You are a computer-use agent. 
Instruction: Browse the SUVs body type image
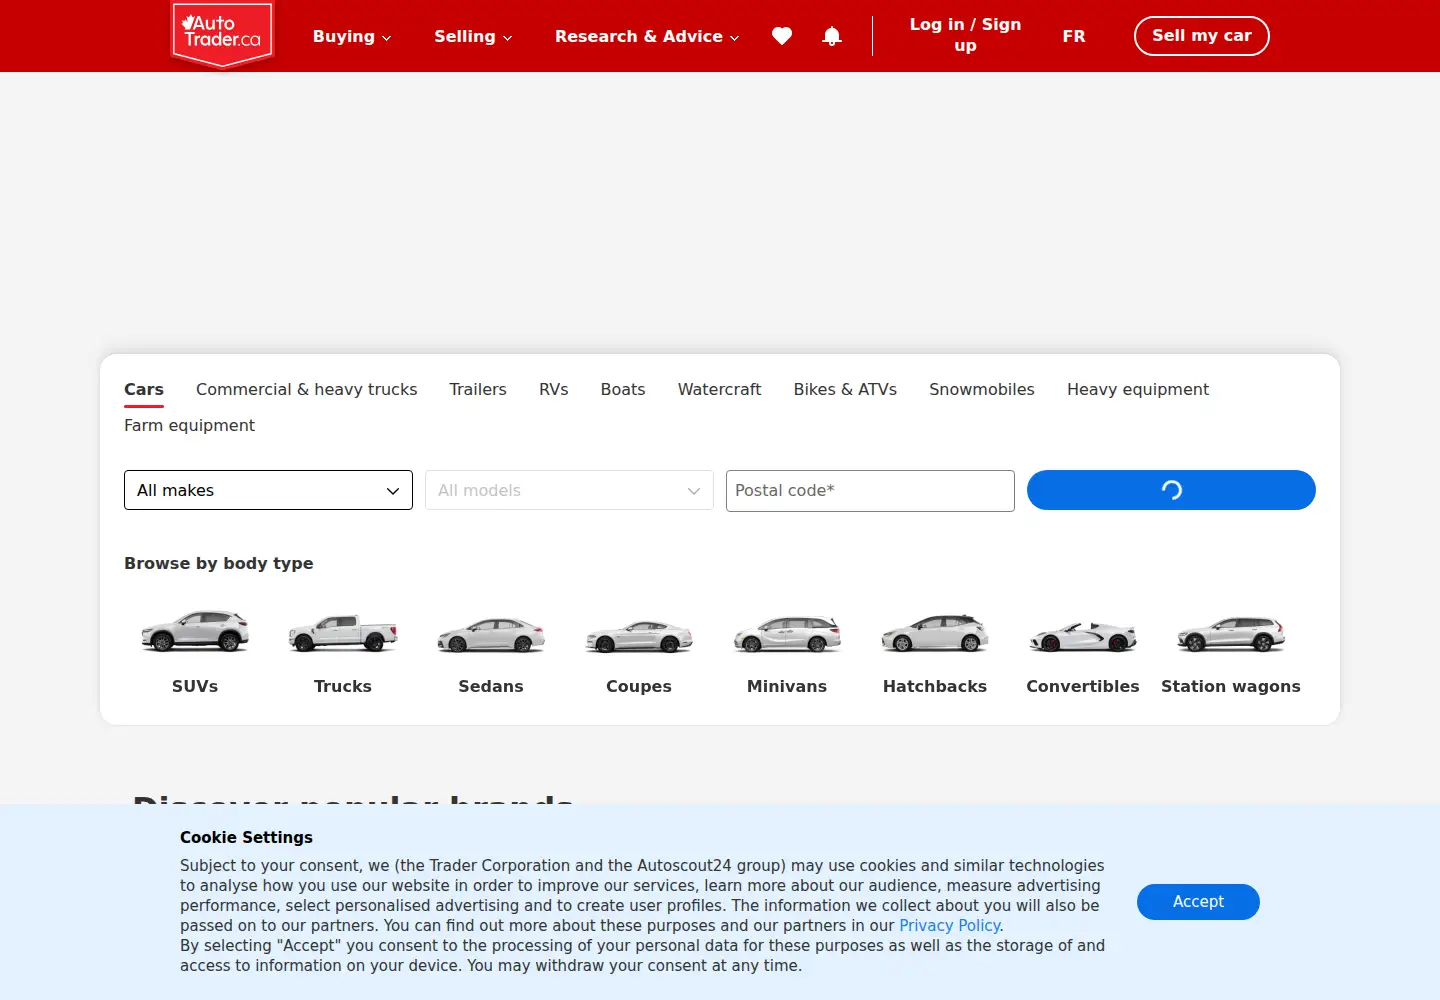pyautogui.click(x=195, y=632)
